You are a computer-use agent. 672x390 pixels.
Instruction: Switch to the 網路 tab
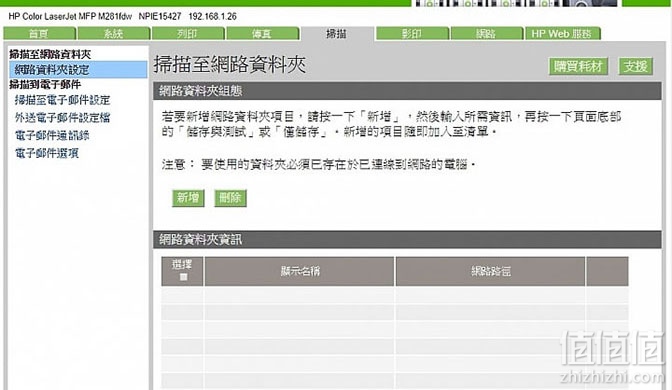487,33
